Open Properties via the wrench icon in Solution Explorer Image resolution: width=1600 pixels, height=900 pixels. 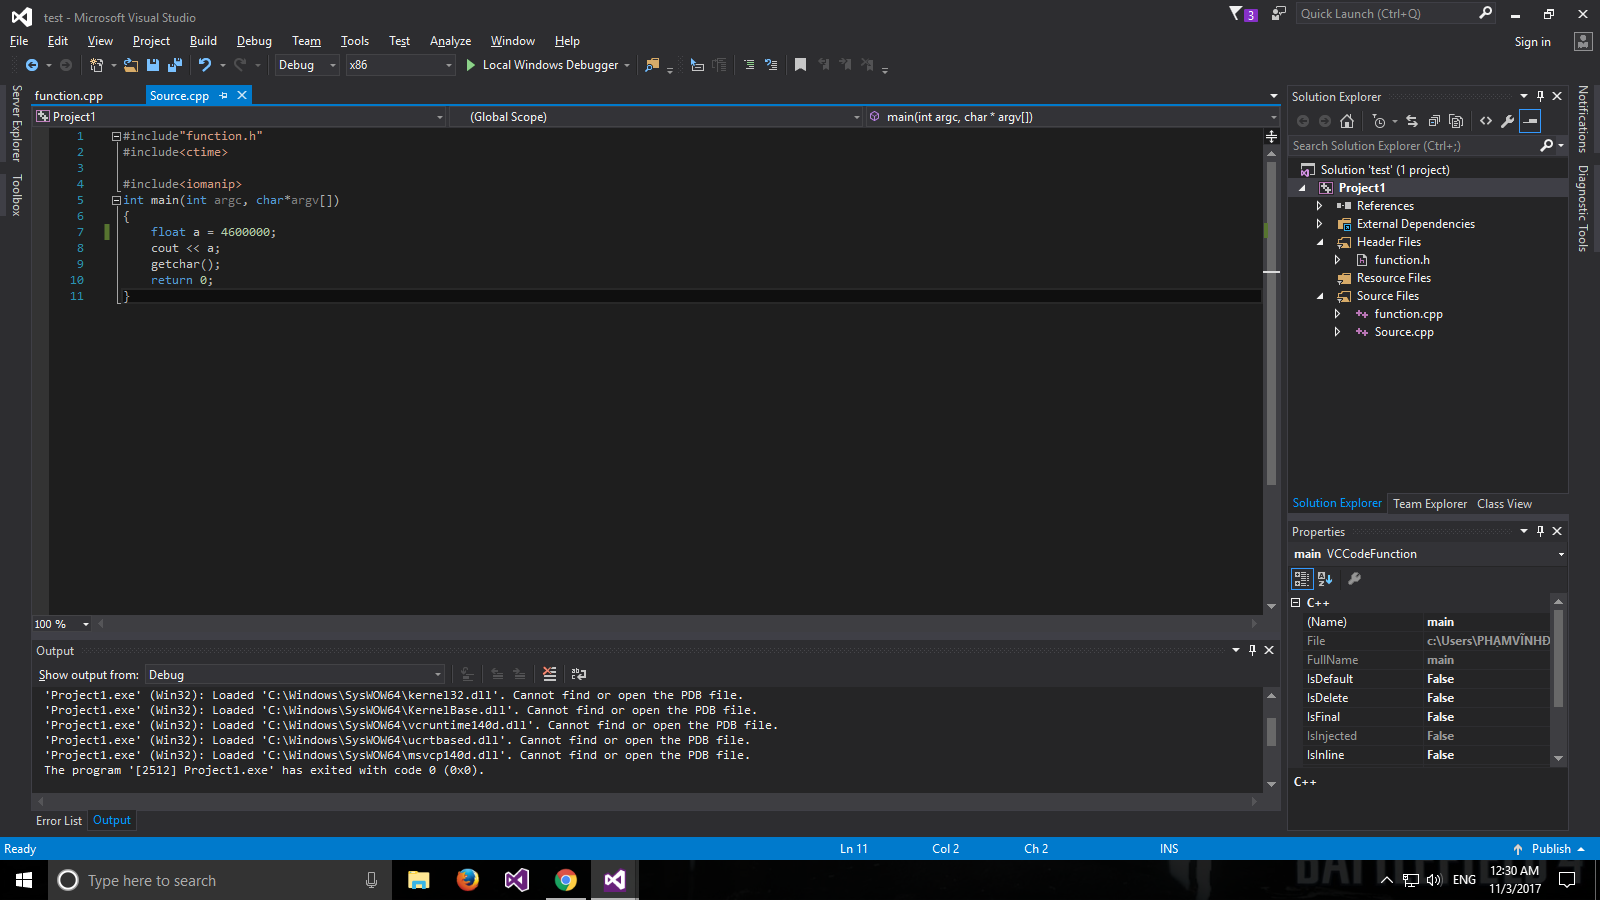pyautogui.click(x=1508, y=121)
